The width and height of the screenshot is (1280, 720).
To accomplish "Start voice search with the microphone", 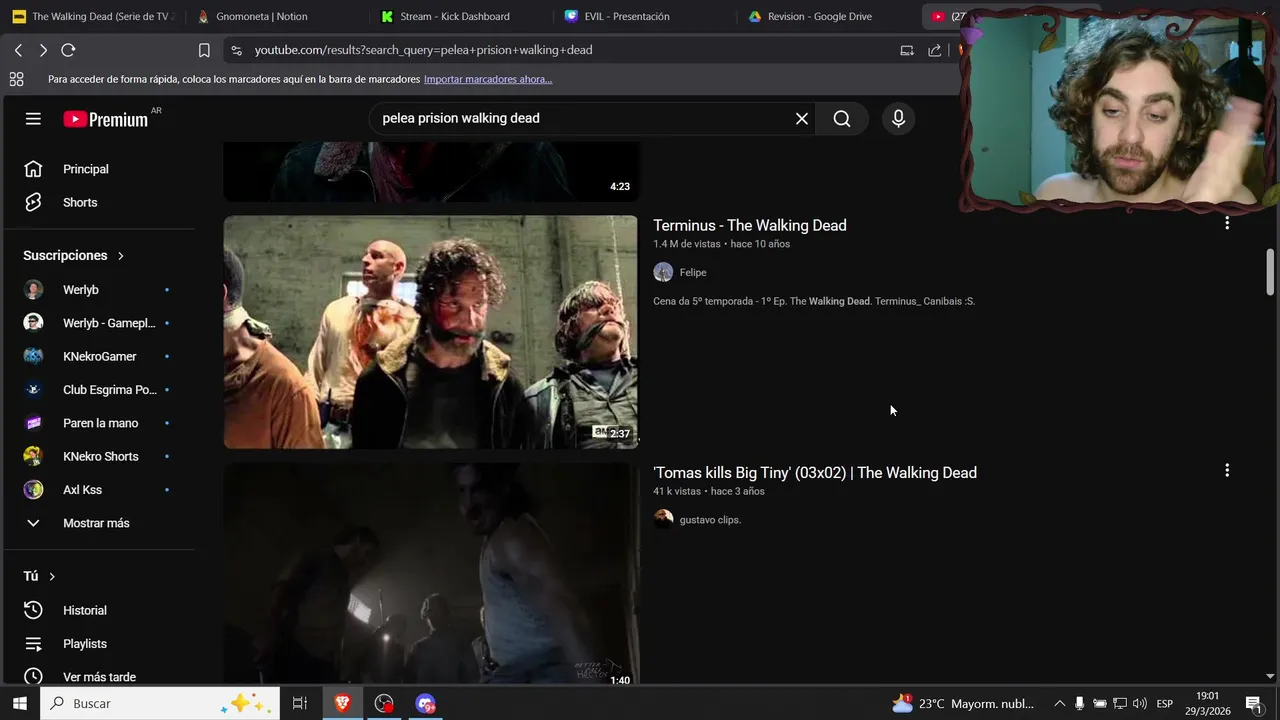I will pyautogui.click(x=898, y=119).
